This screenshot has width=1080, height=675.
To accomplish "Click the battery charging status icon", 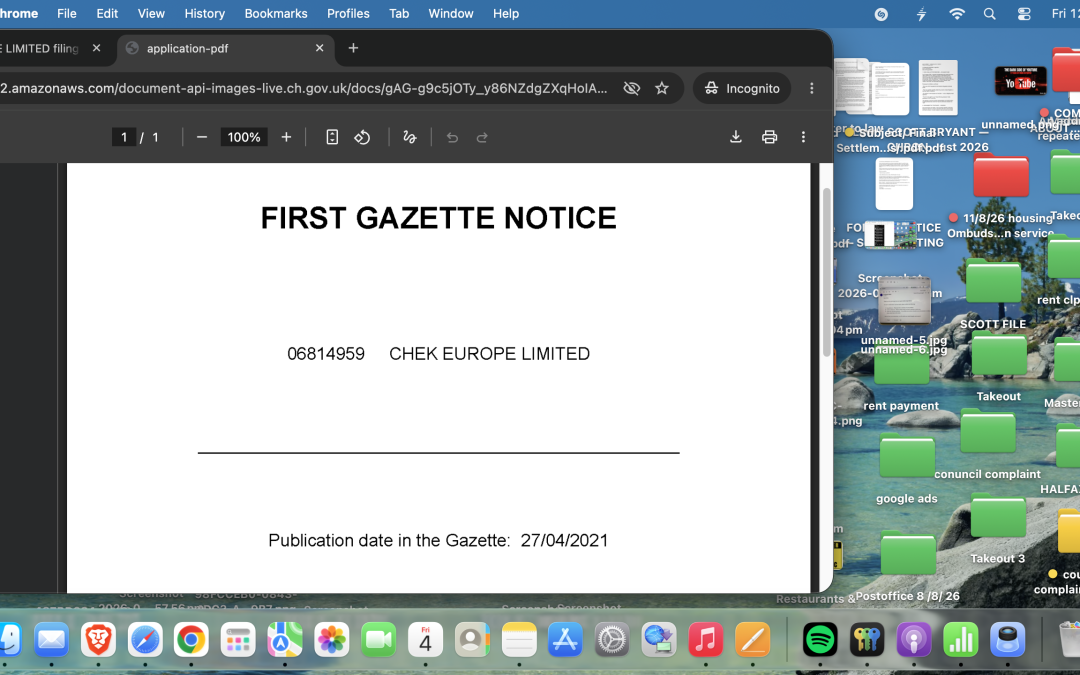I will 921,14.
